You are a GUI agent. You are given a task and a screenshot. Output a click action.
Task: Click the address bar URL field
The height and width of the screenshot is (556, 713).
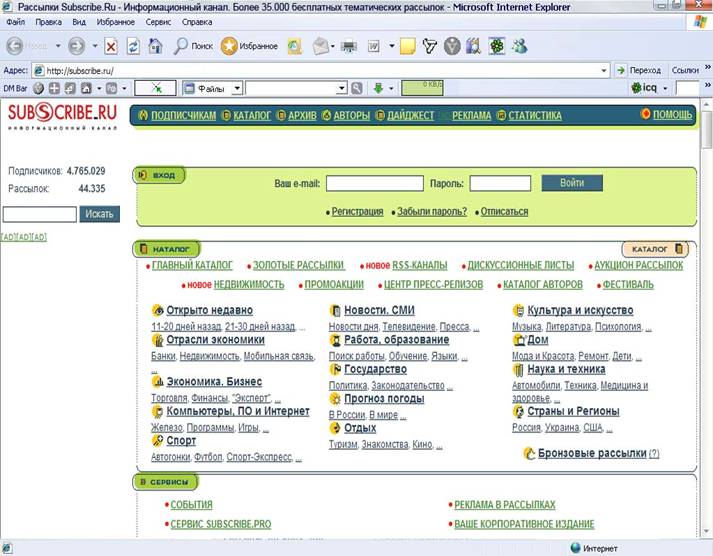321,70
